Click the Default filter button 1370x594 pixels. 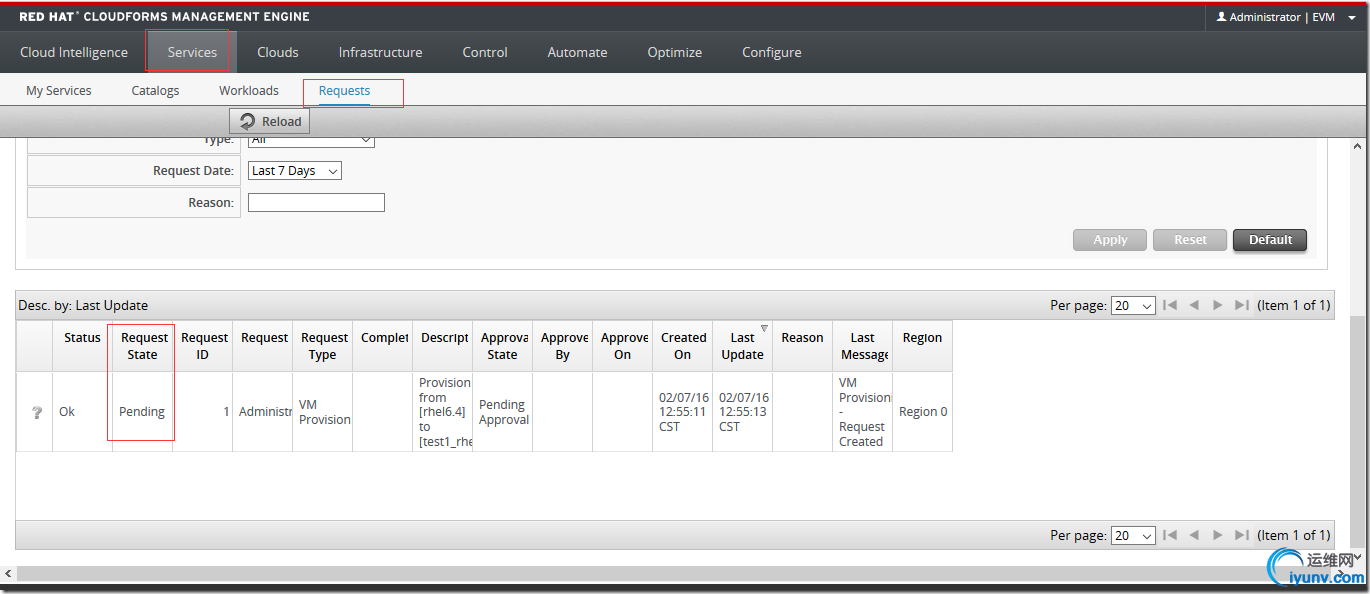[1270, 240]
